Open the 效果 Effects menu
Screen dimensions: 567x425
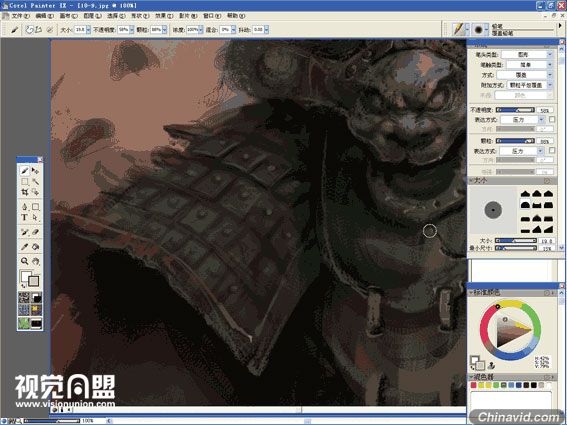coord(164,16)
